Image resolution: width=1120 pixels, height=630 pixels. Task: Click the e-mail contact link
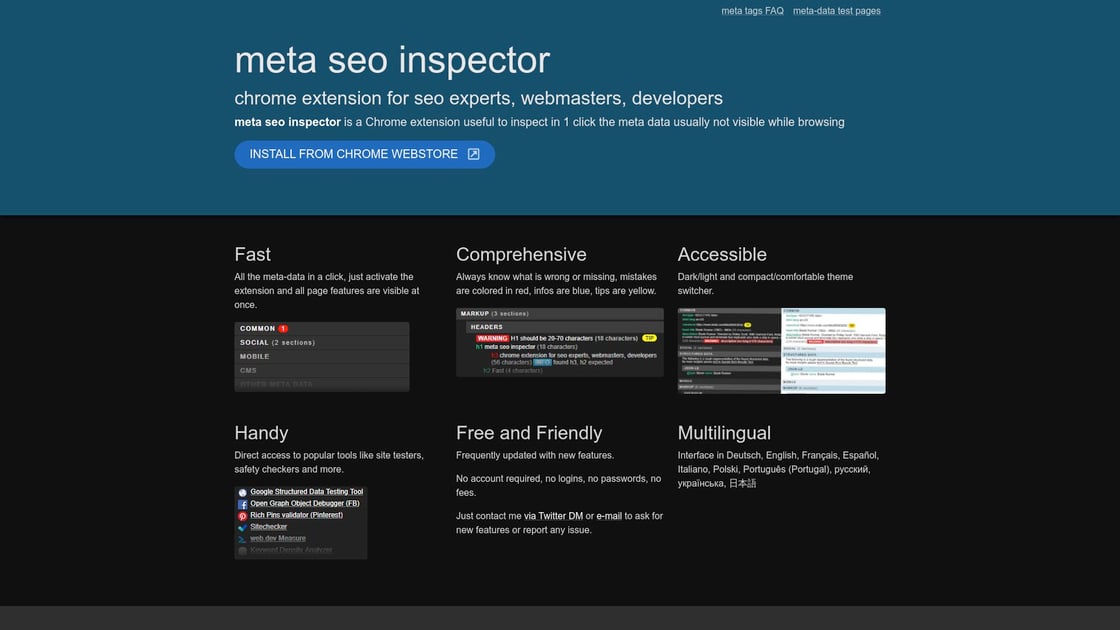609,516
